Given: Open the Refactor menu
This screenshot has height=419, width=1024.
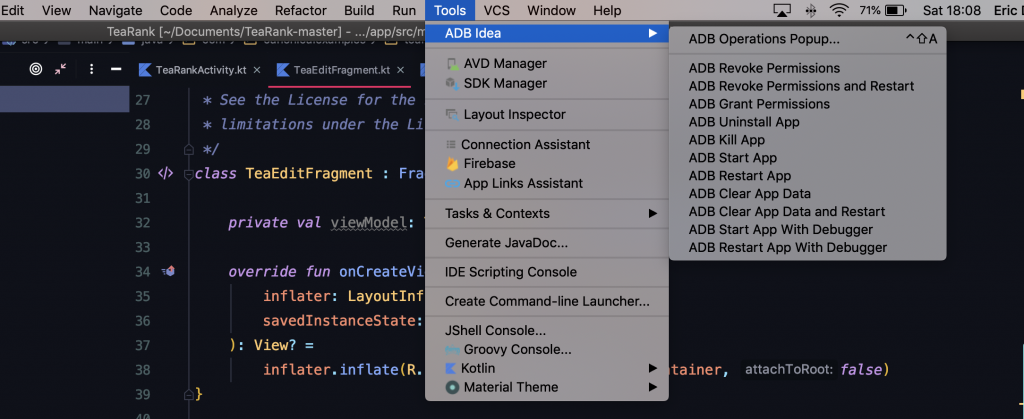Looking at the screenshot, I should click(300, 11).
